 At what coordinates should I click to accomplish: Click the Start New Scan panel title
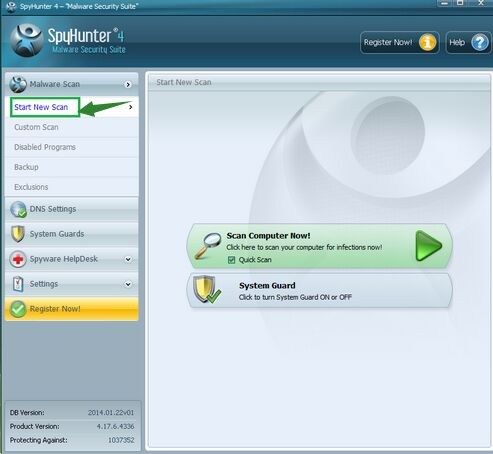184,82
